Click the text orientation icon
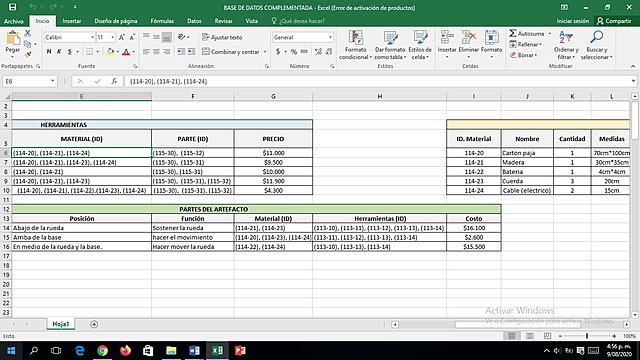 point(182,37)
